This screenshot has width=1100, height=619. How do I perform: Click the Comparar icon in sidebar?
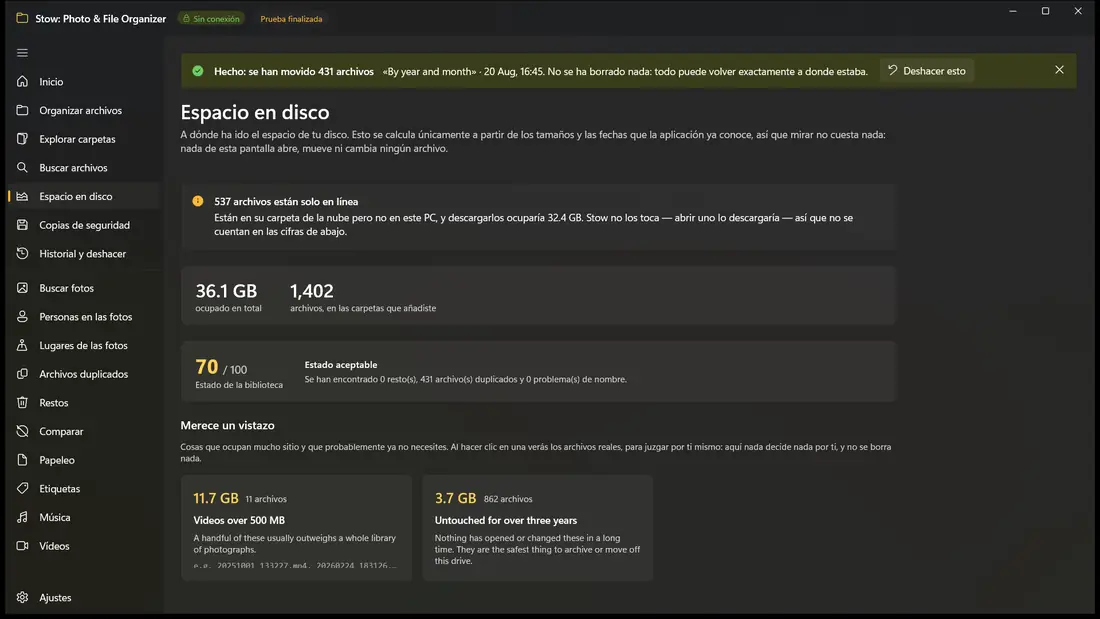[22, 431]
